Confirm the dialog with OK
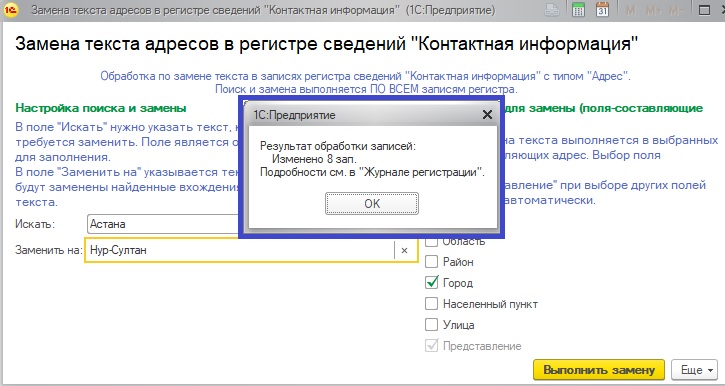This screenshot has width=725, height=386. [372, 203]
